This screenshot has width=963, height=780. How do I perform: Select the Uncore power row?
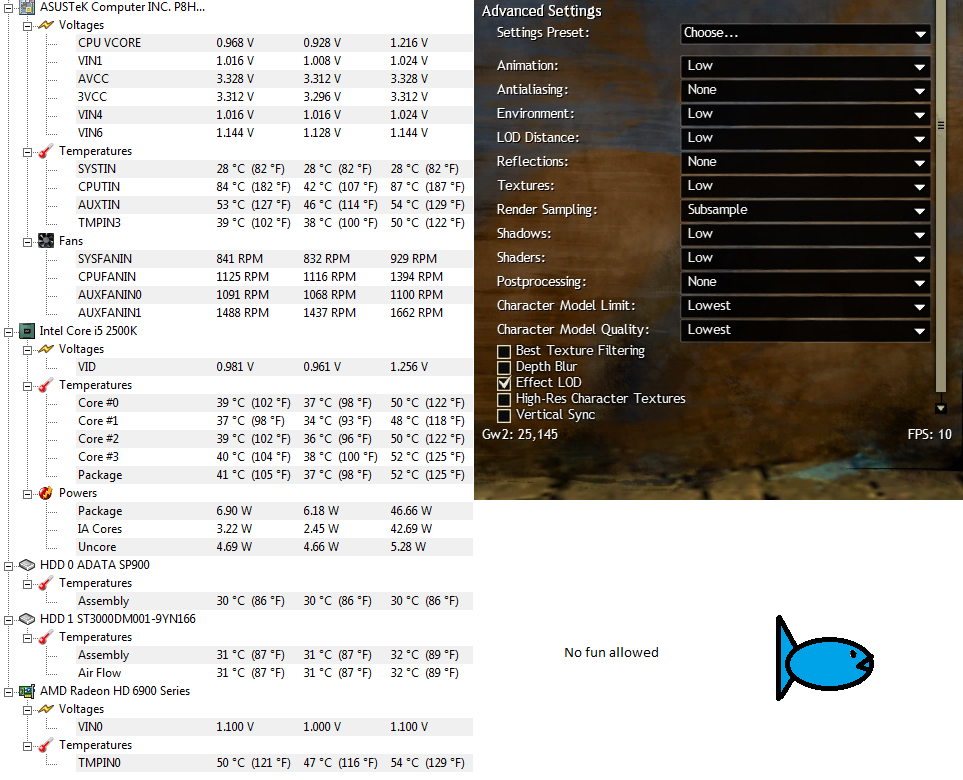pyautogui.click(x=274, y=547)
